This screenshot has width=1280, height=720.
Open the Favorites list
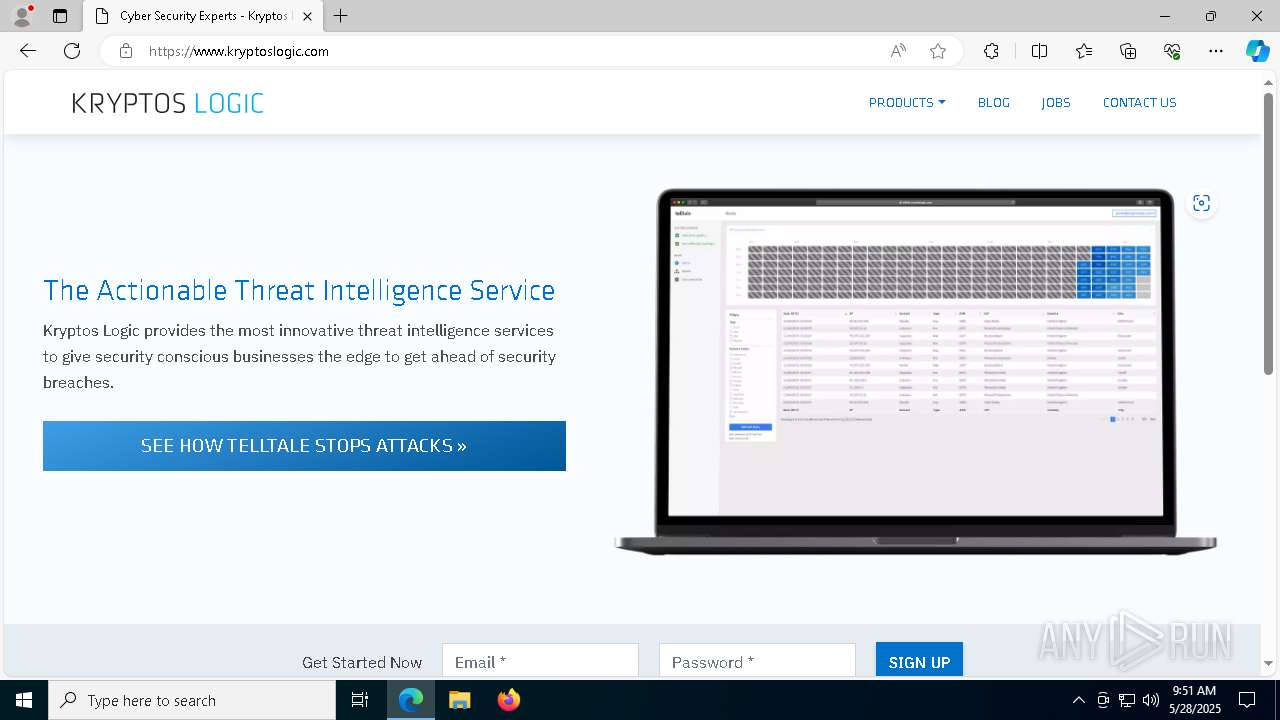coord(1084,51)
